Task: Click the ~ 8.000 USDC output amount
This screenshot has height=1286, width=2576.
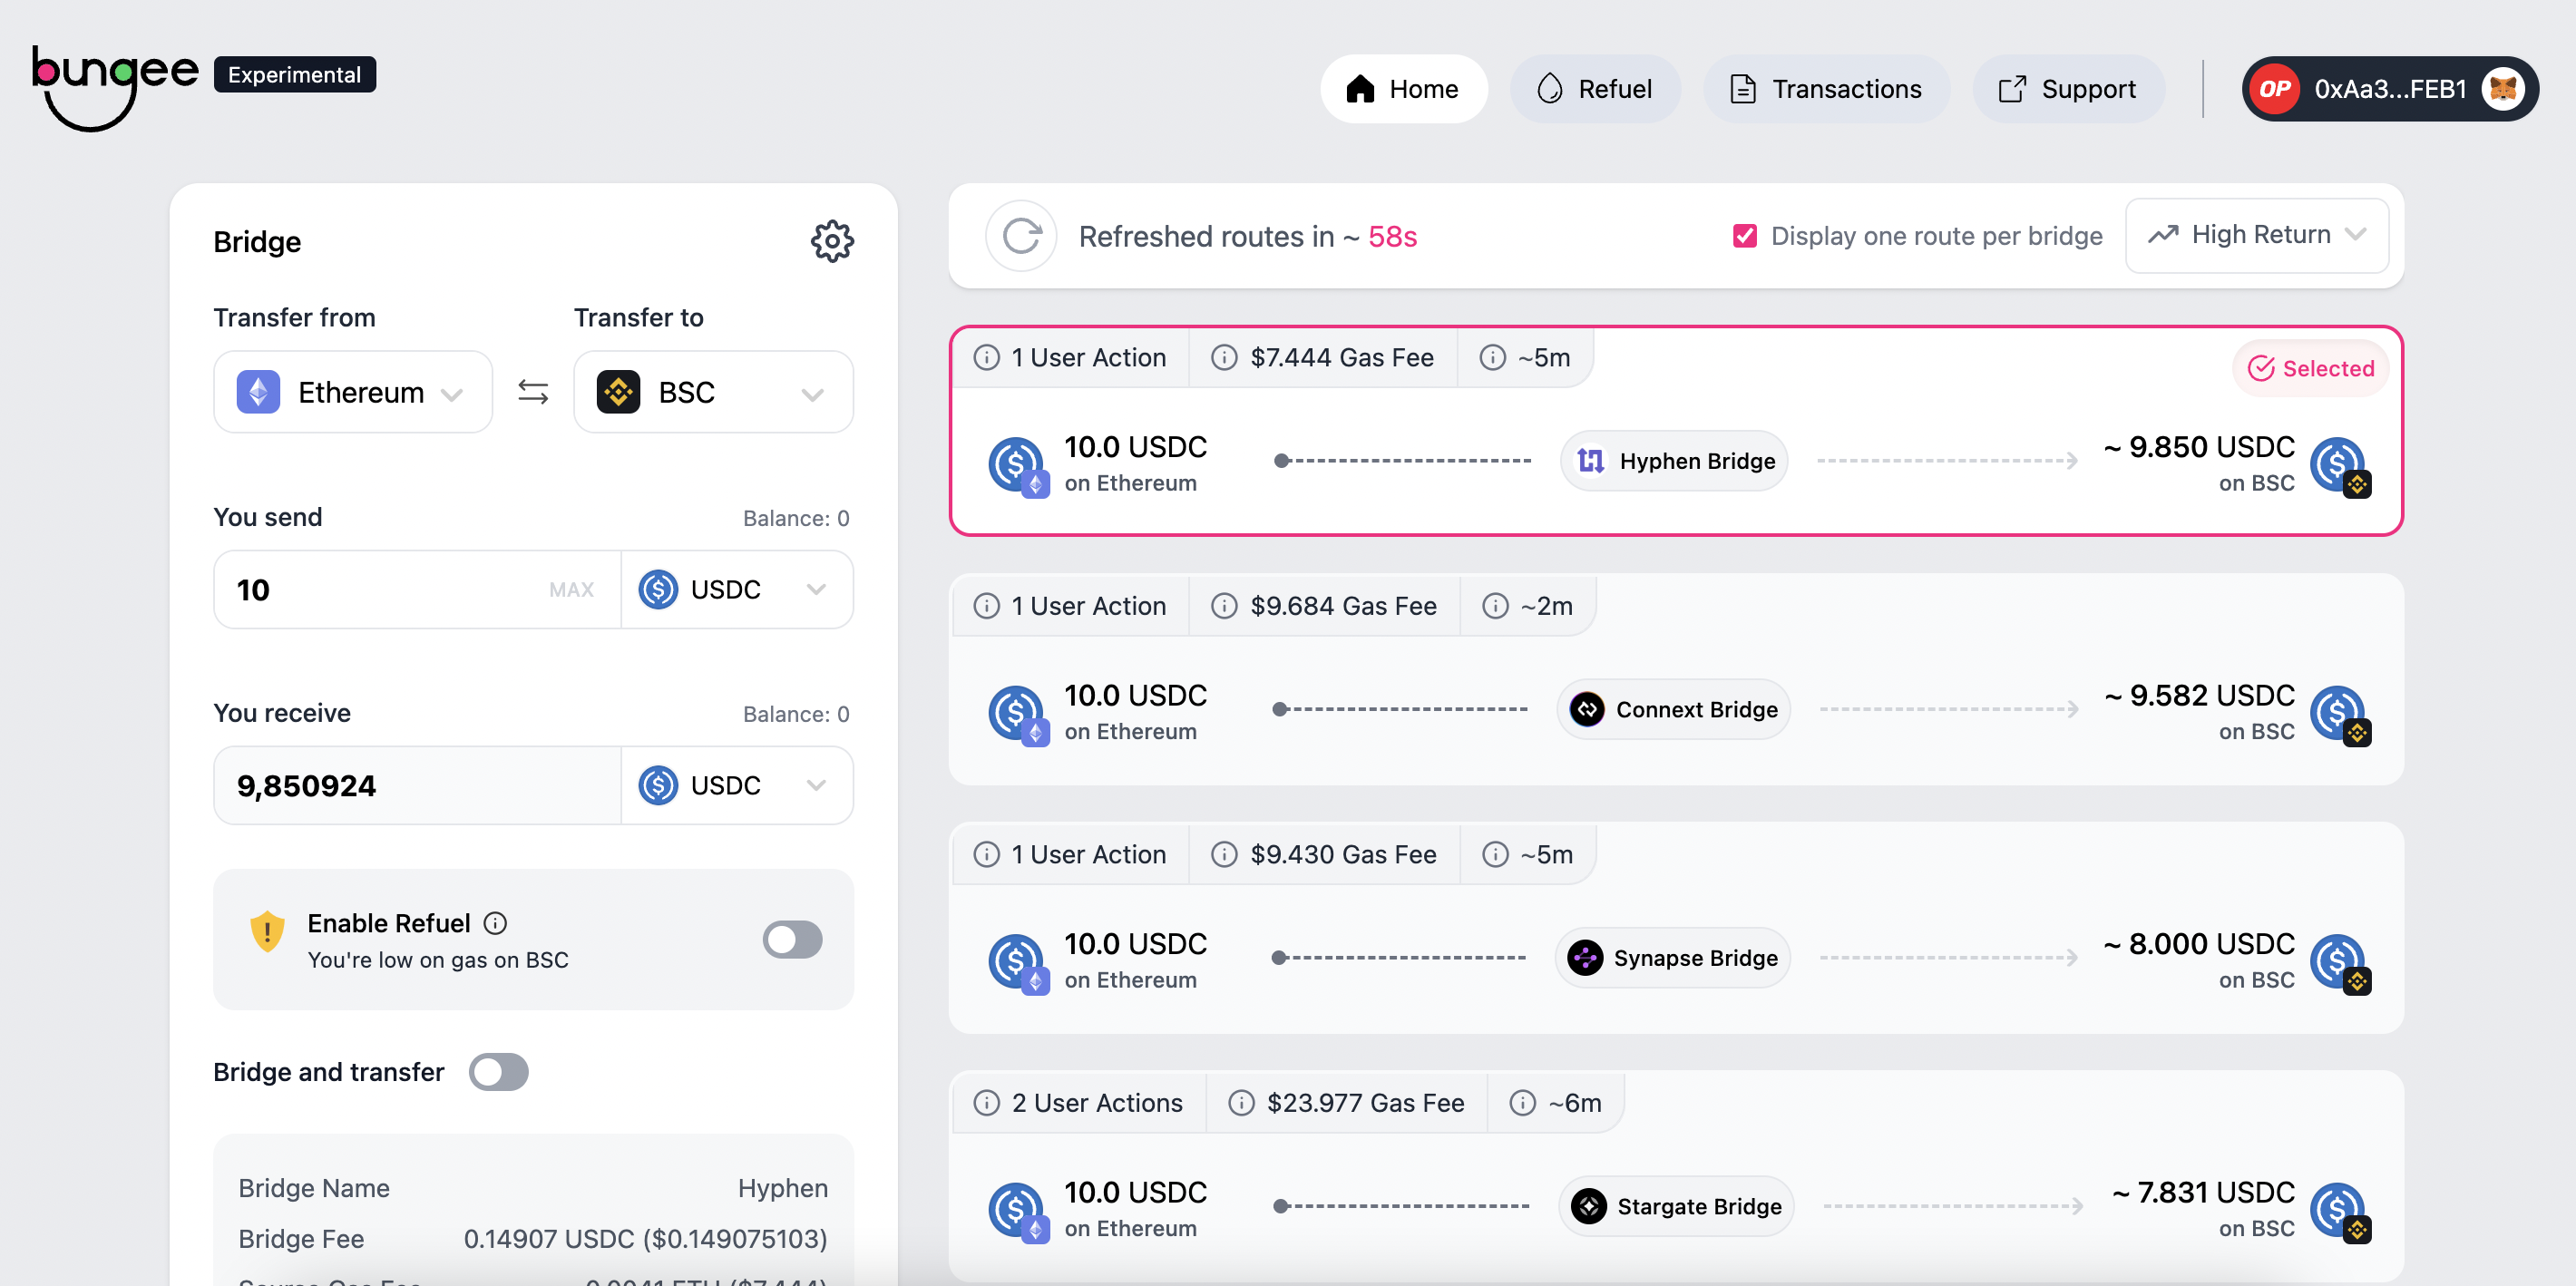Action: 2198,944
